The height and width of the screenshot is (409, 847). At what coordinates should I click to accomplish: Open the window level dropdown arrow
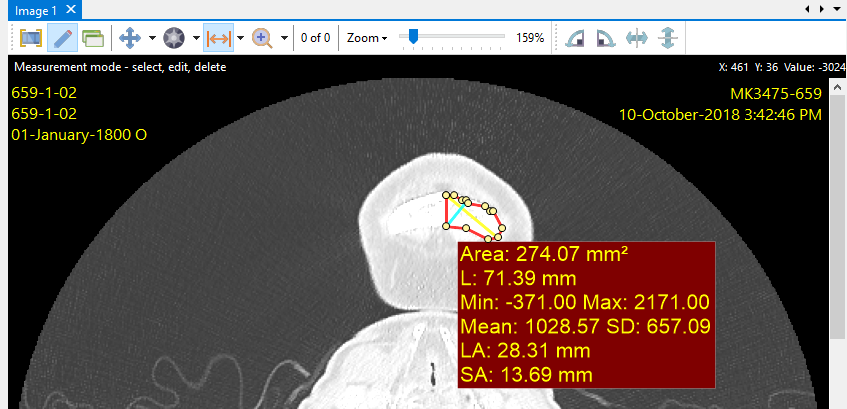(x=196, y=38)
